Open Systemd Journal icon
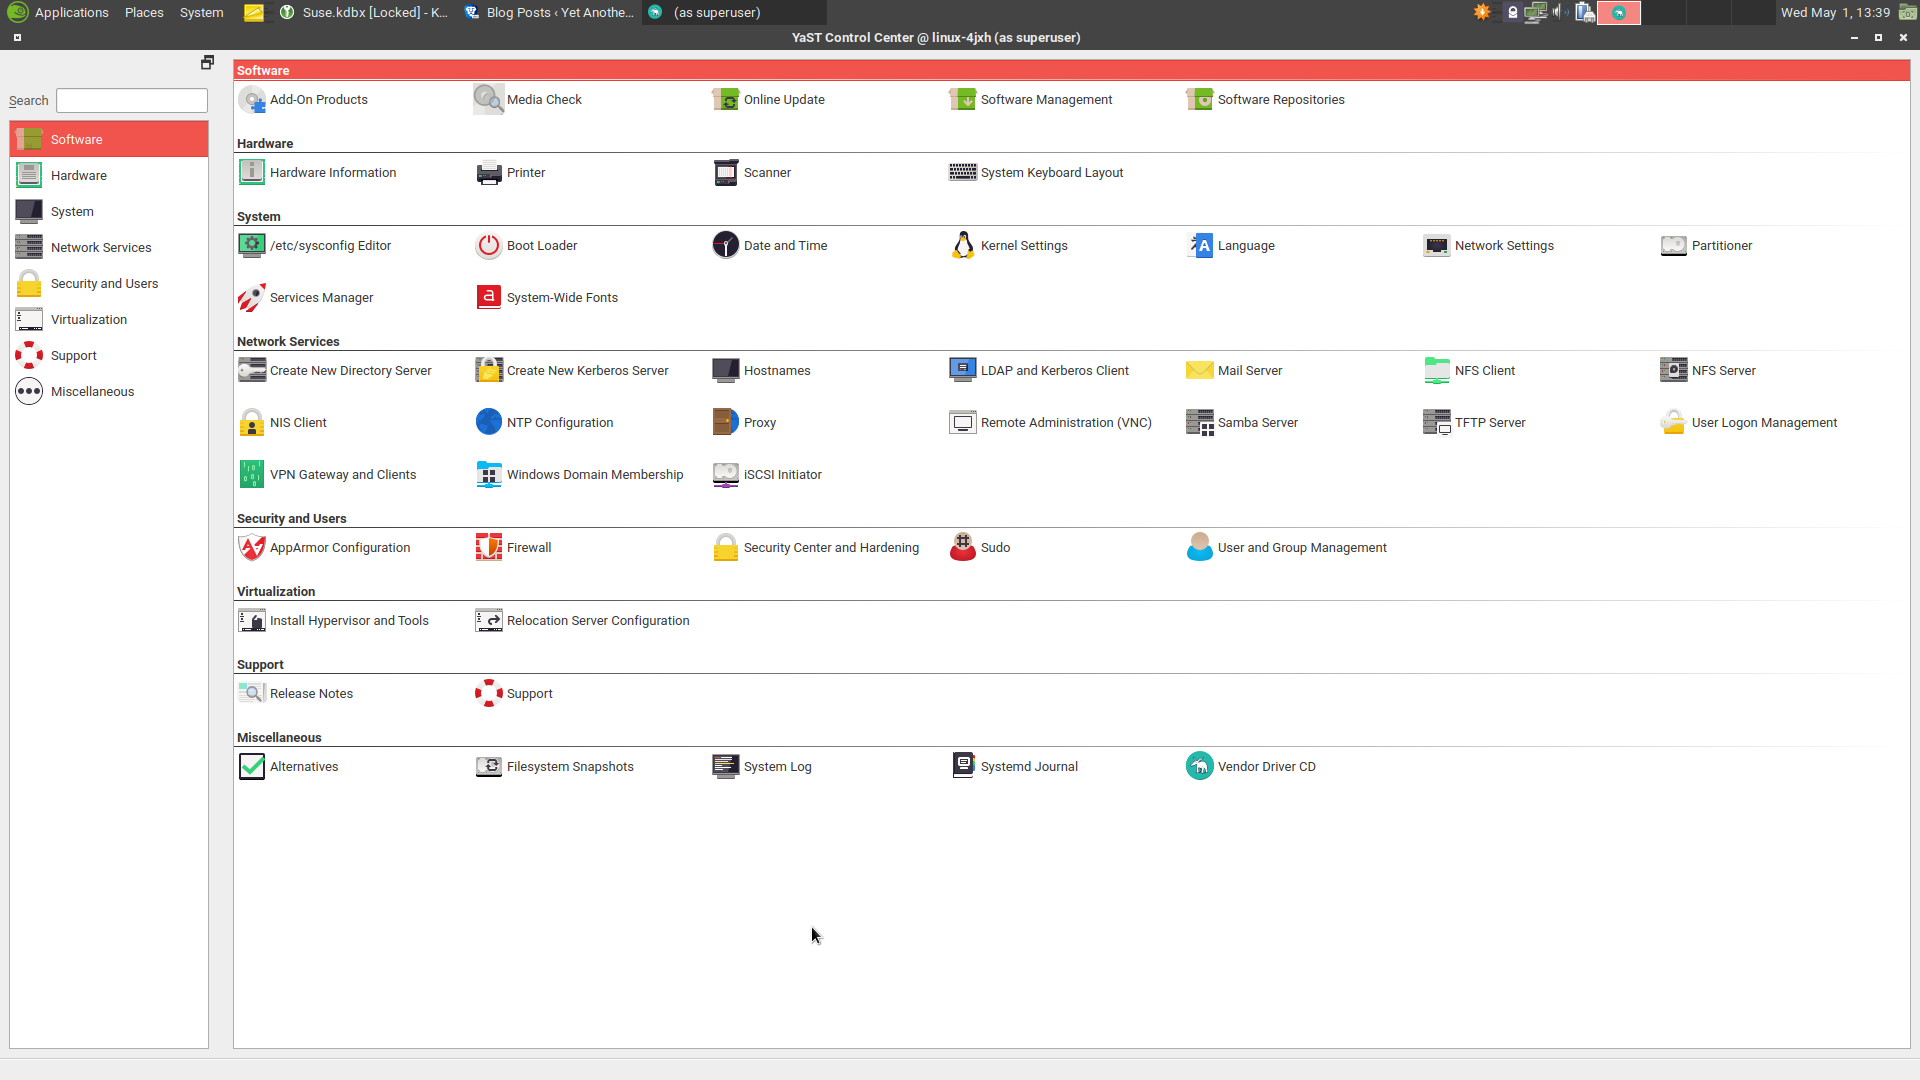The height and width of the screenshot is (1080, 1920). pos(962,766)
